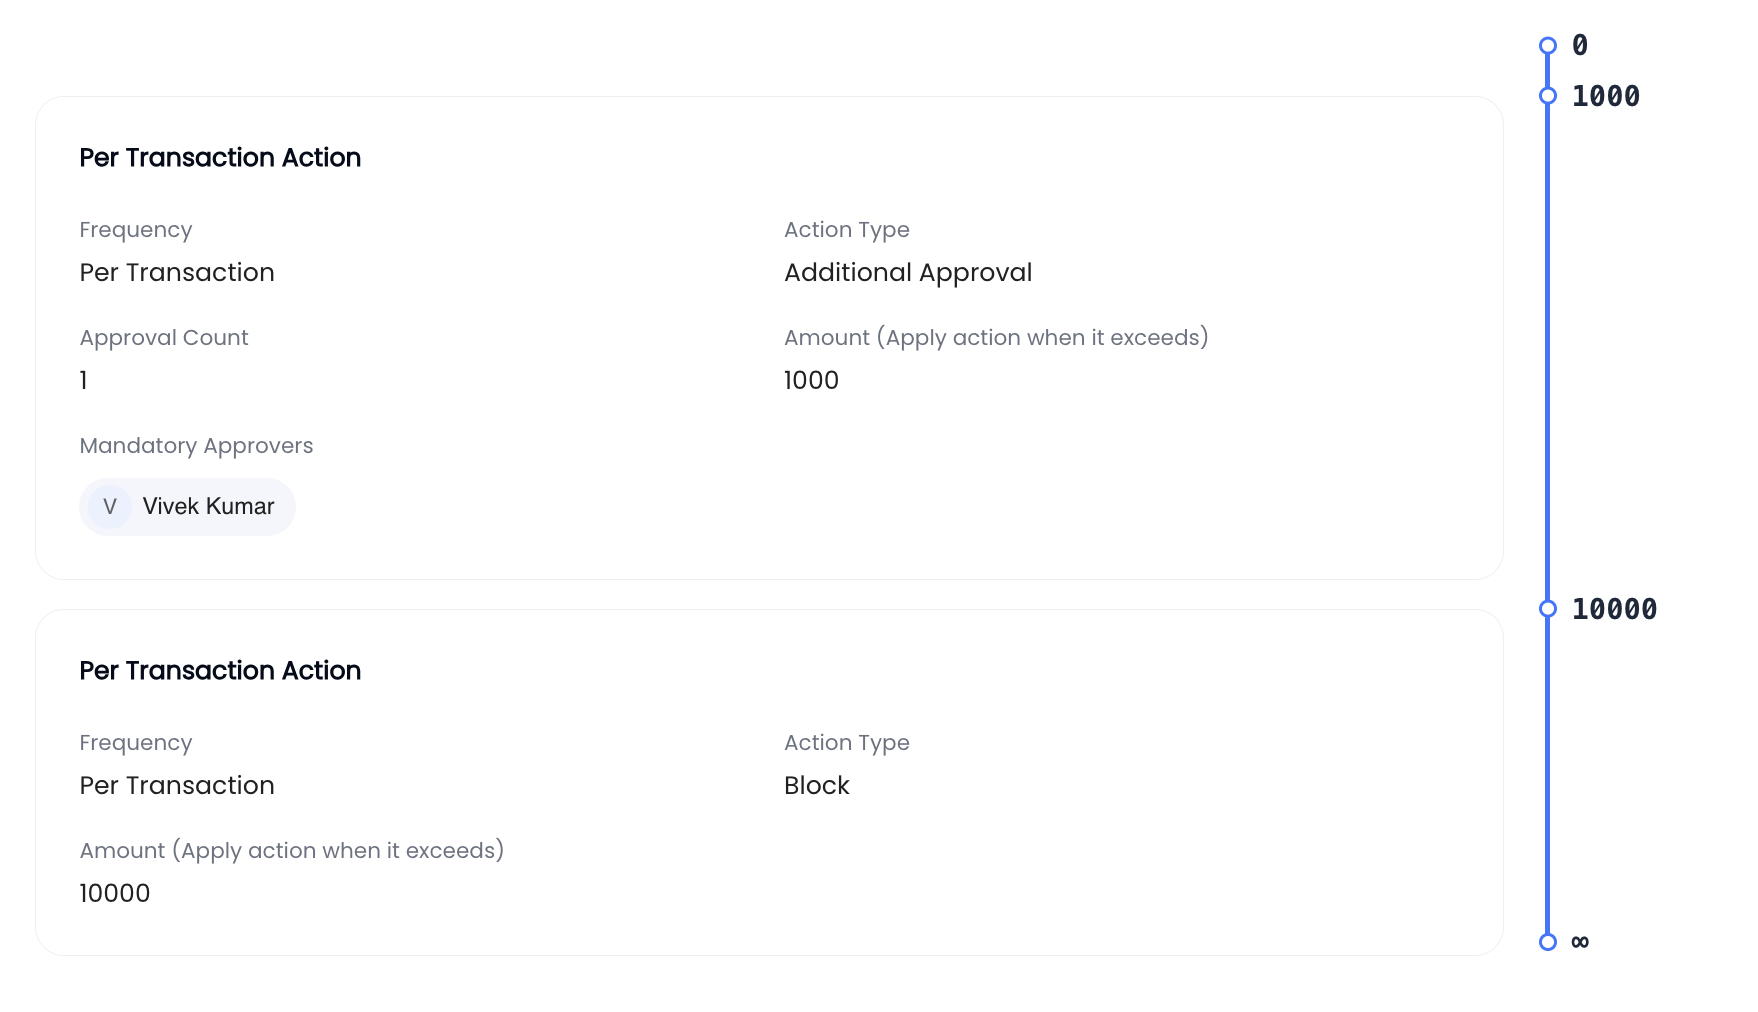Click the second Per Transaction Action heading
Screen dimensions: 1758x1012
point(220,671)
